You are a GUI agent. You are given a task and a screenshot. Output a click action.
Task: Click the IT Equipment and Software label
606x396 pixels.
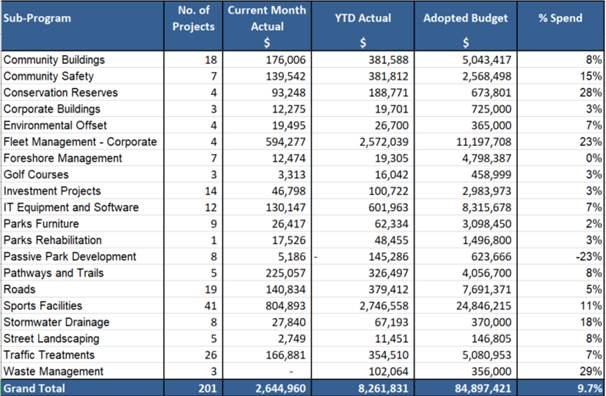point(71,207)
